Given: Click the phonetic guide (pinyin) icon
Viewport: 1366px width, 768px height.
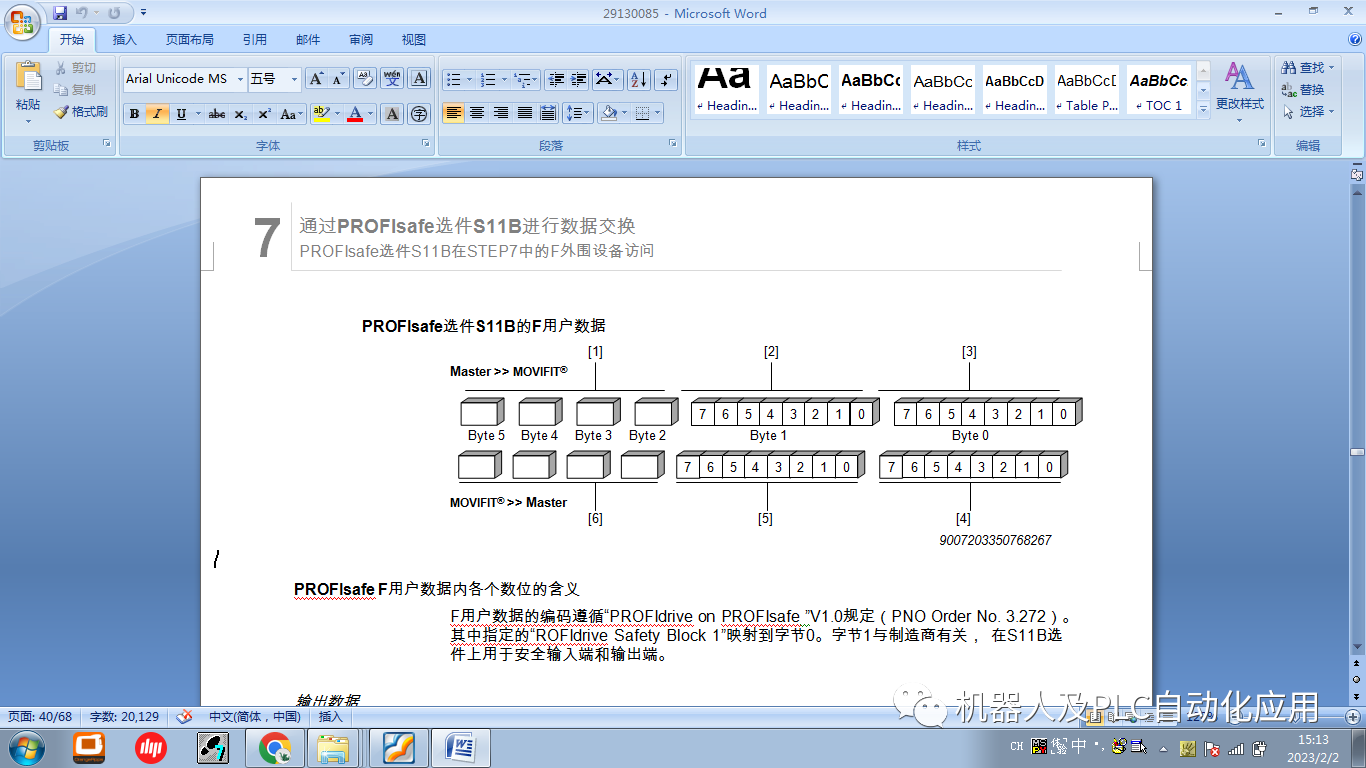Looking at the screenshot, I should pos(392,78).
